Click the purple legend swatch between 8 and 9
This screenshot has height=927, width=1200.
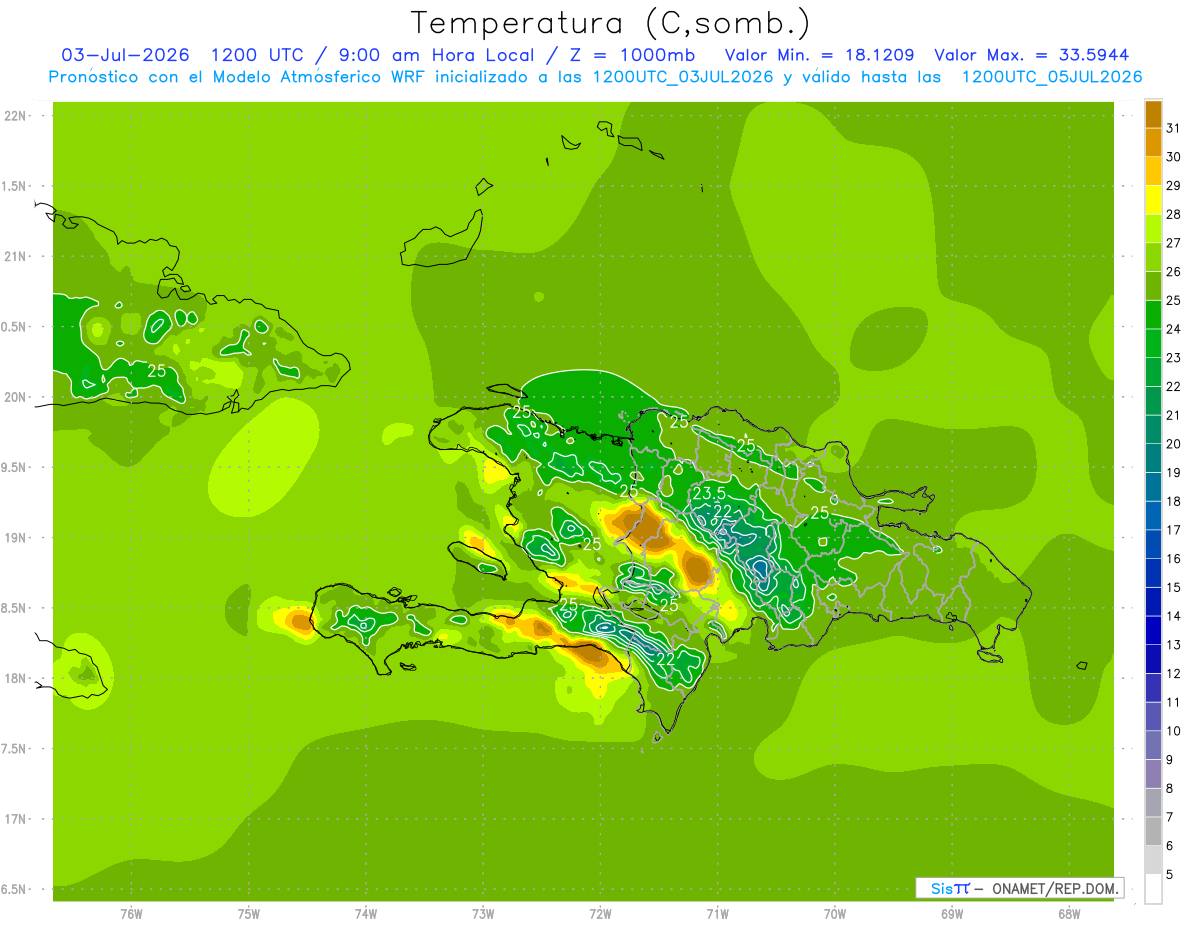pos(1153,774)
